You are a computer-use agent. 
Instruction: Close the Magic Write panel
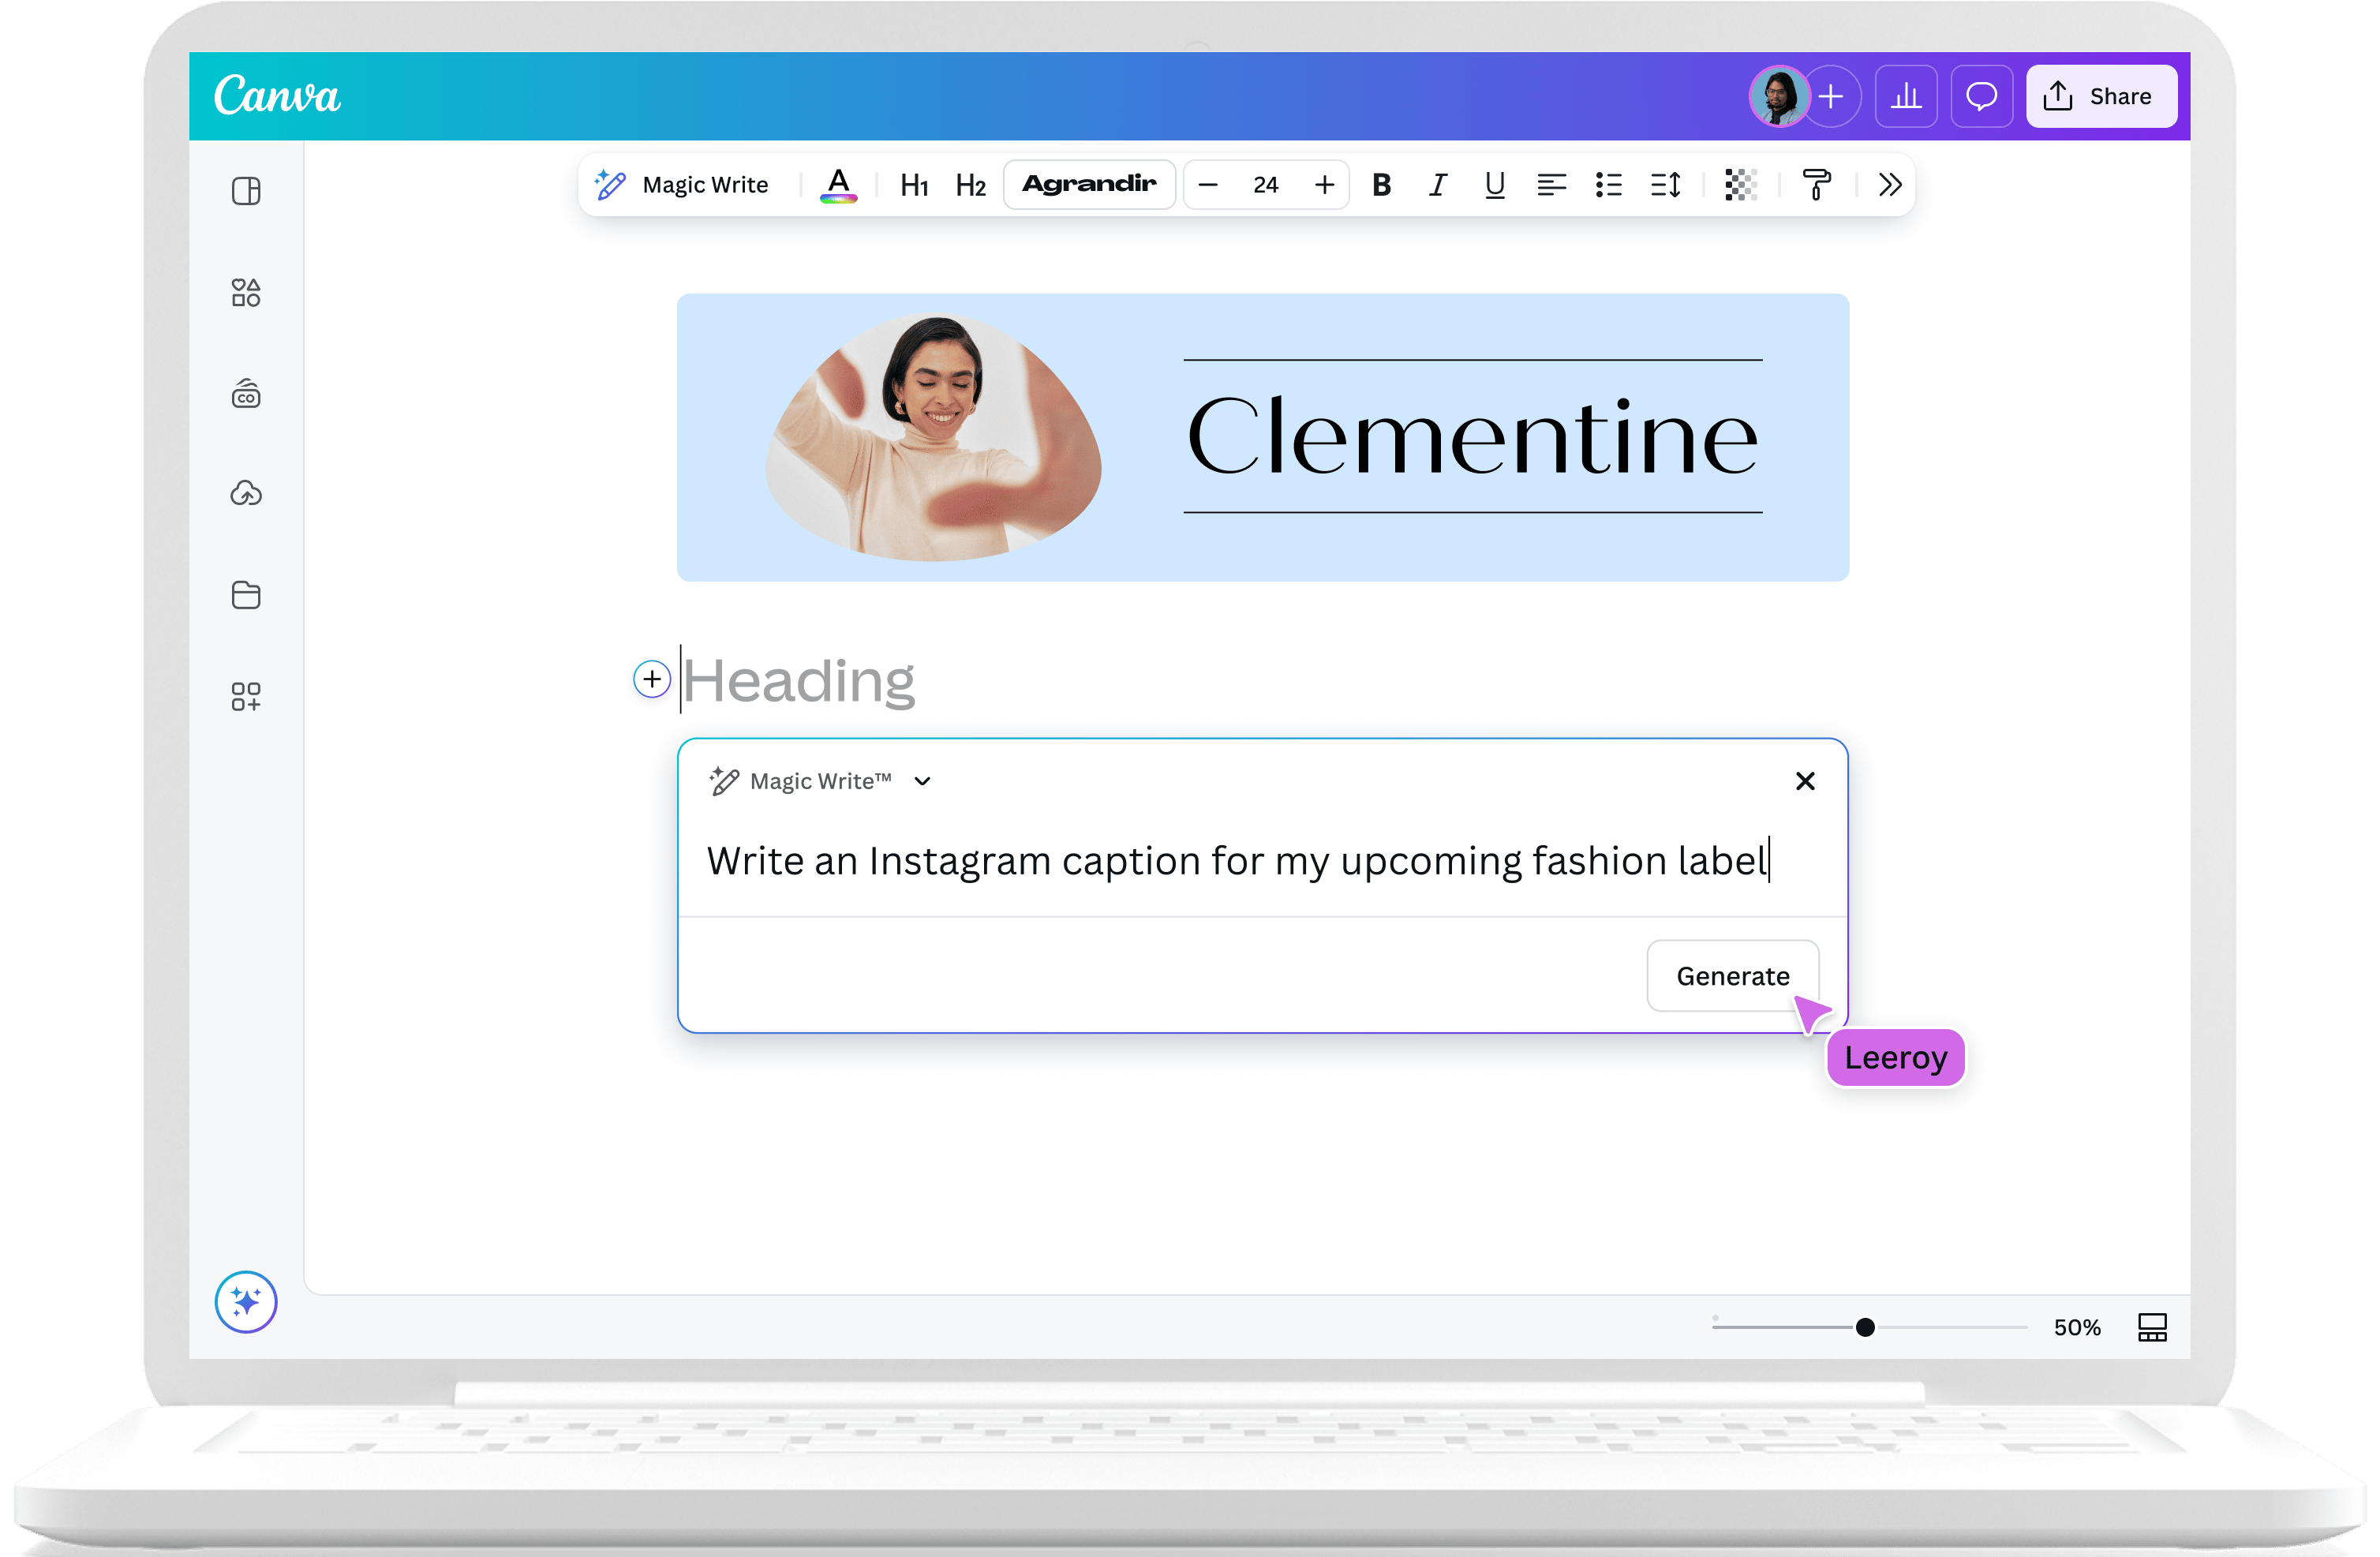pos(1804,782)
